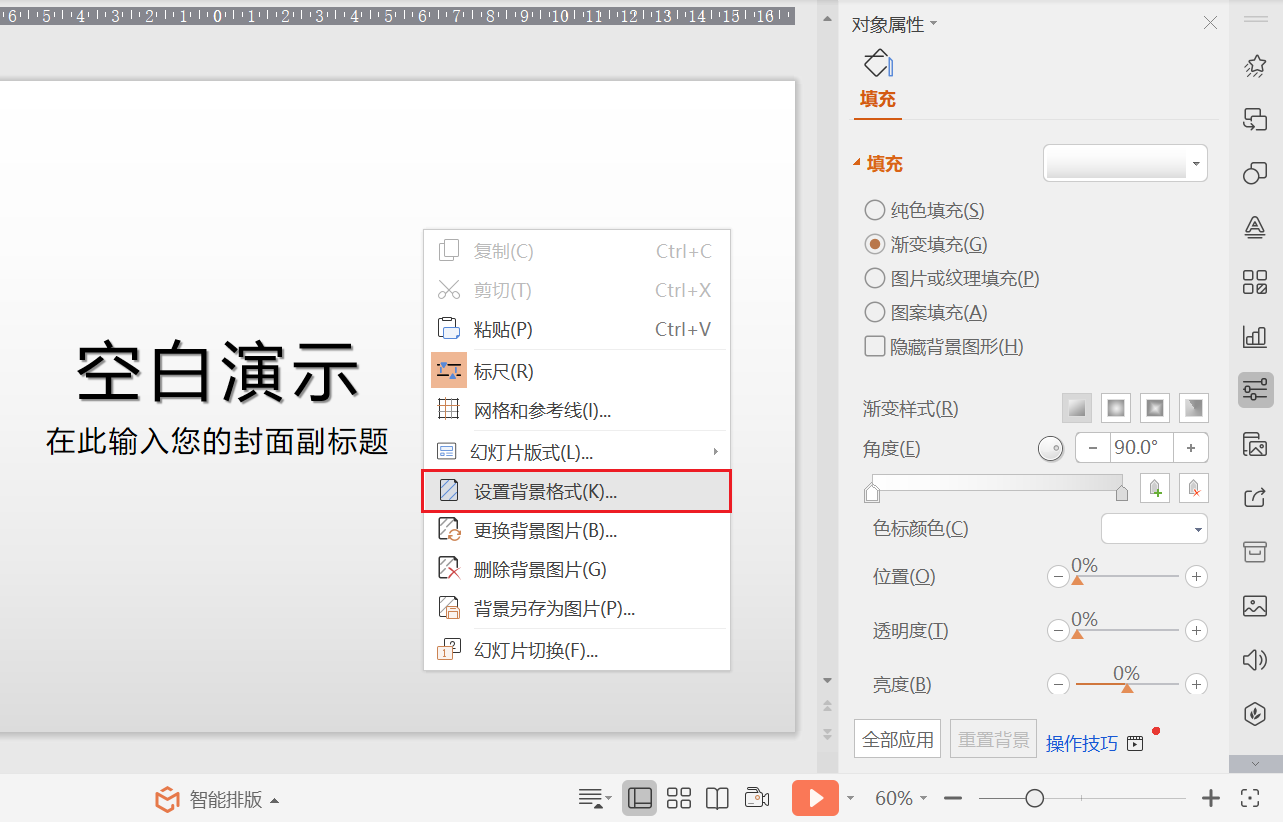Viewport: 1283px width, 822px height.
Task: Expand the right sidebar bottom chevron
Action: tap(1255, 763)
